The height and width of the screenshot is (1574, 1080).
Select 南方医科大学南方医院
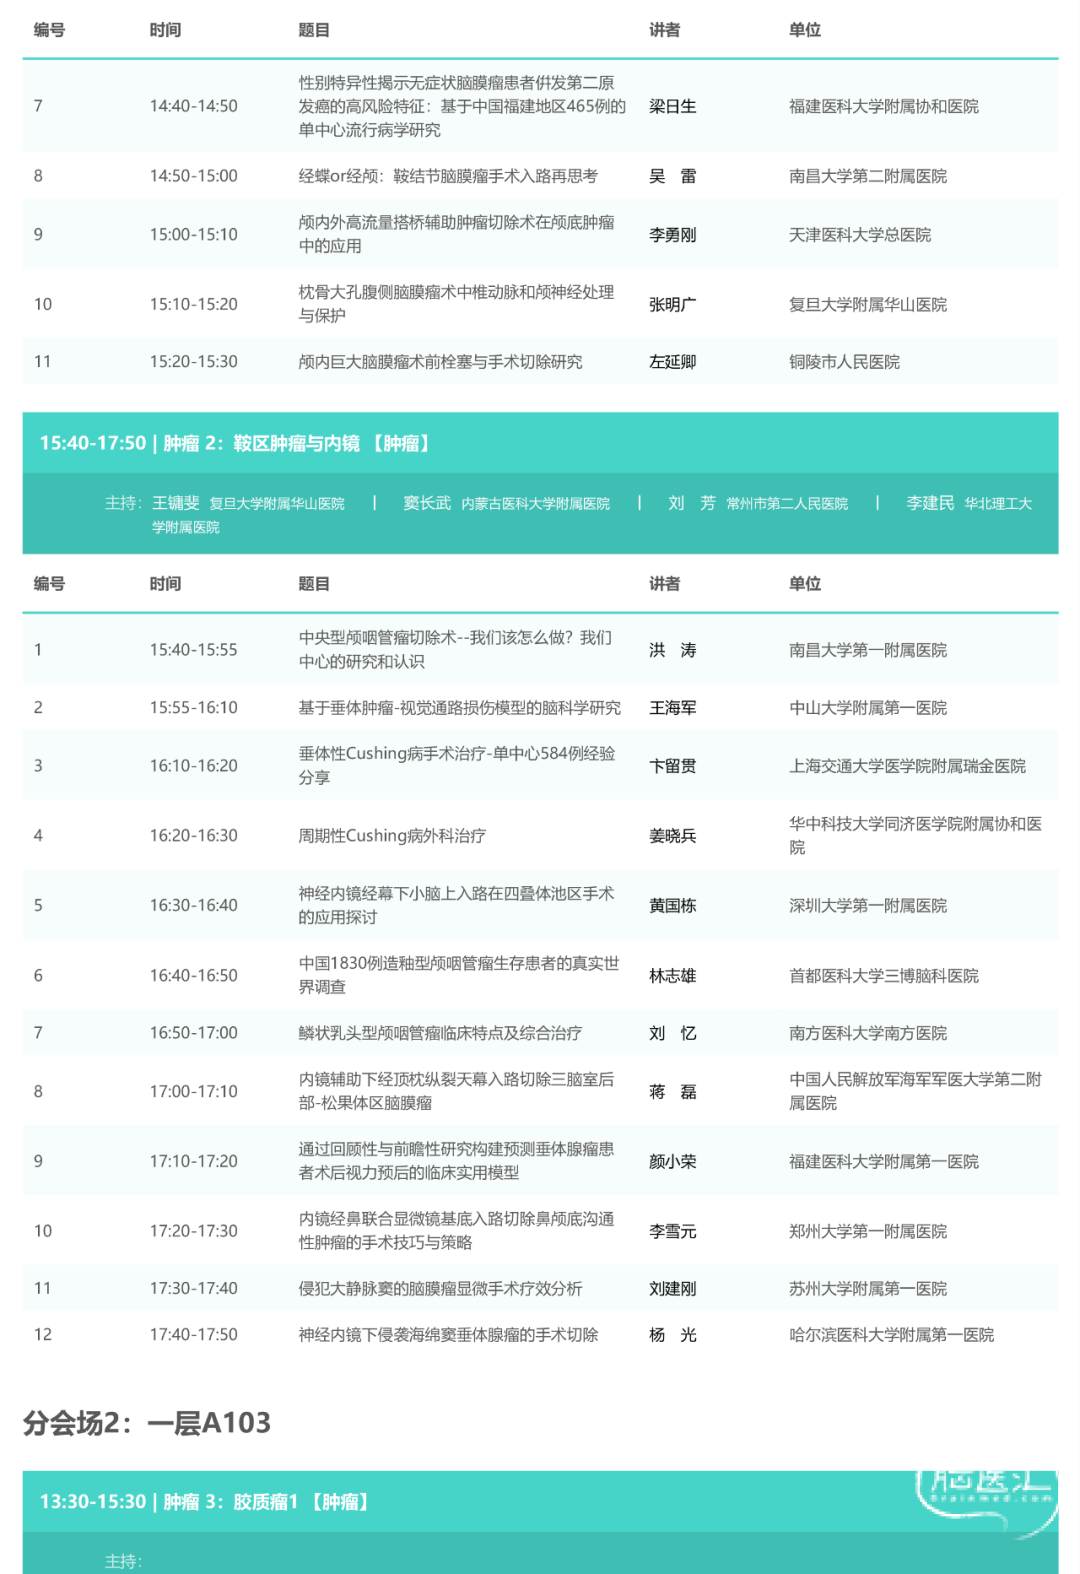click(x=868, y=1033)
